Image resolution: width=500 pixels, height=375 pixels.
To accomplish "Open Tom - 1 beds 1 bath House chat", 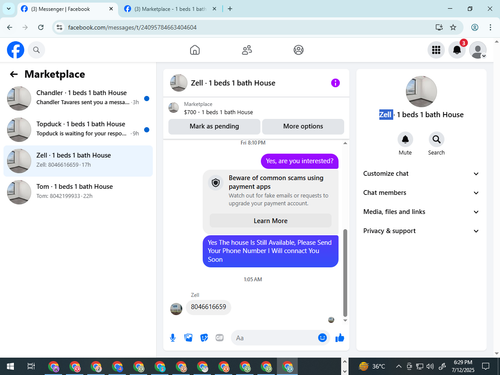I will pyautogui.click(x=78, y=192).
